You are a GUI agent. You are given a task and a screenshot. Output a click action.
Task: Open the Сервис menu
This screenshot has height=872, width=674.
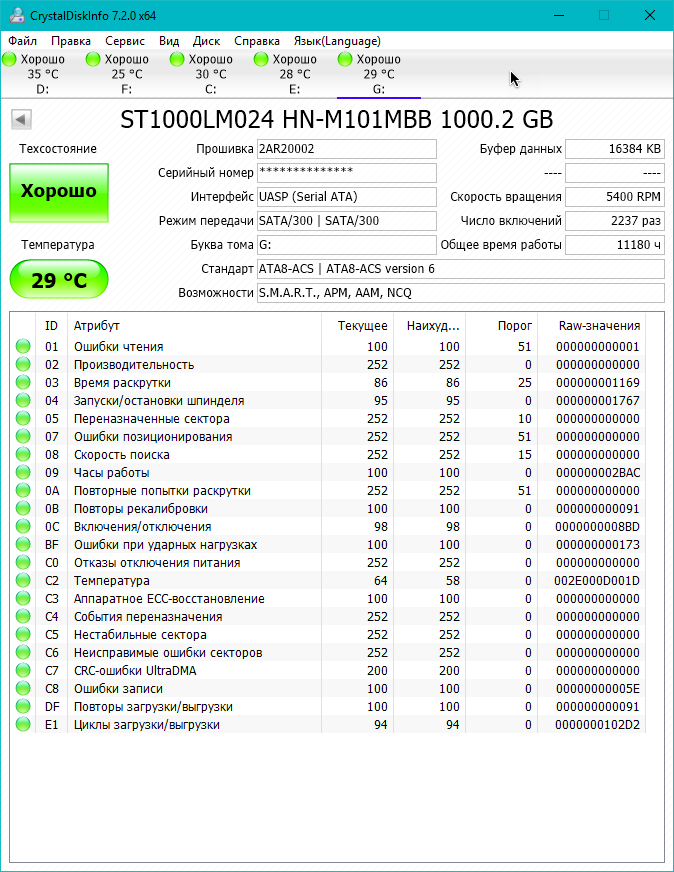tap(125, 41)
